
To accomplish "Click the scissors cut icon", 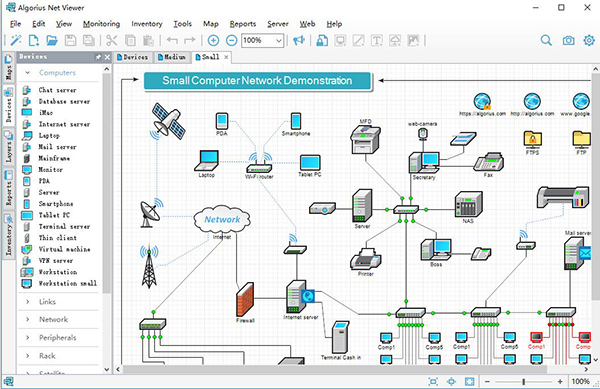I will [111, 40].
